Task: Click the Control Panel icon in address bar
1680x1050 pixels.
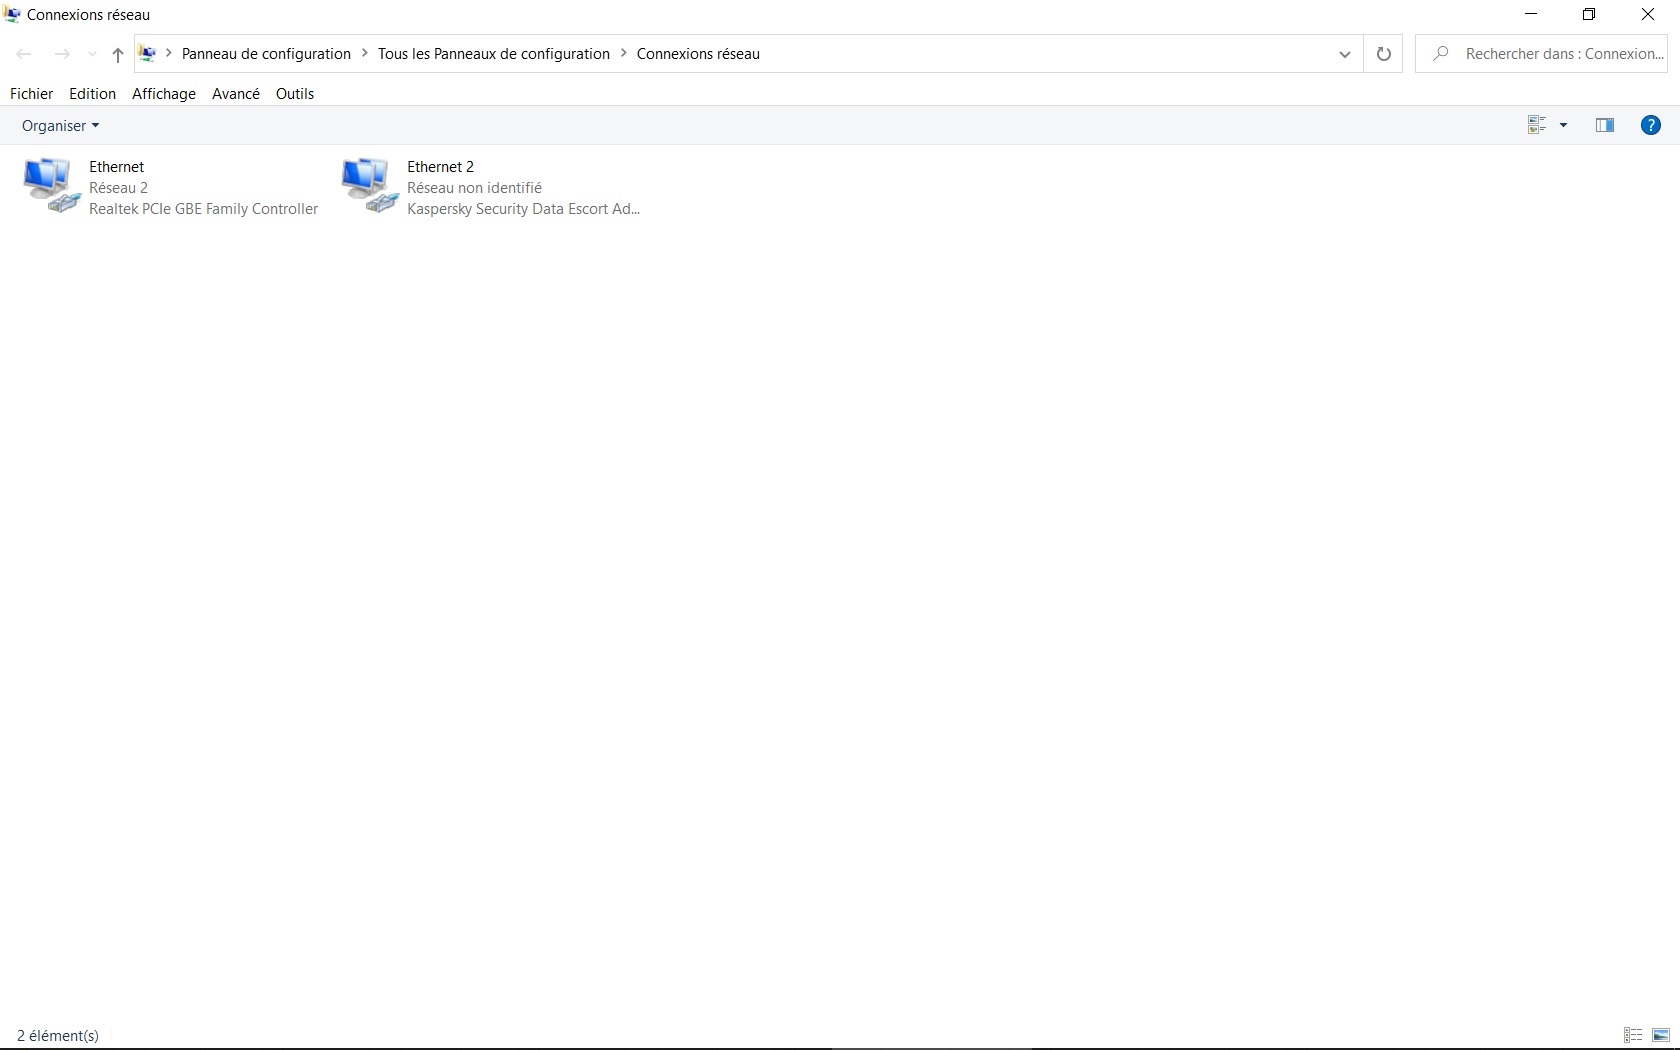Action: tap(147, 54)
